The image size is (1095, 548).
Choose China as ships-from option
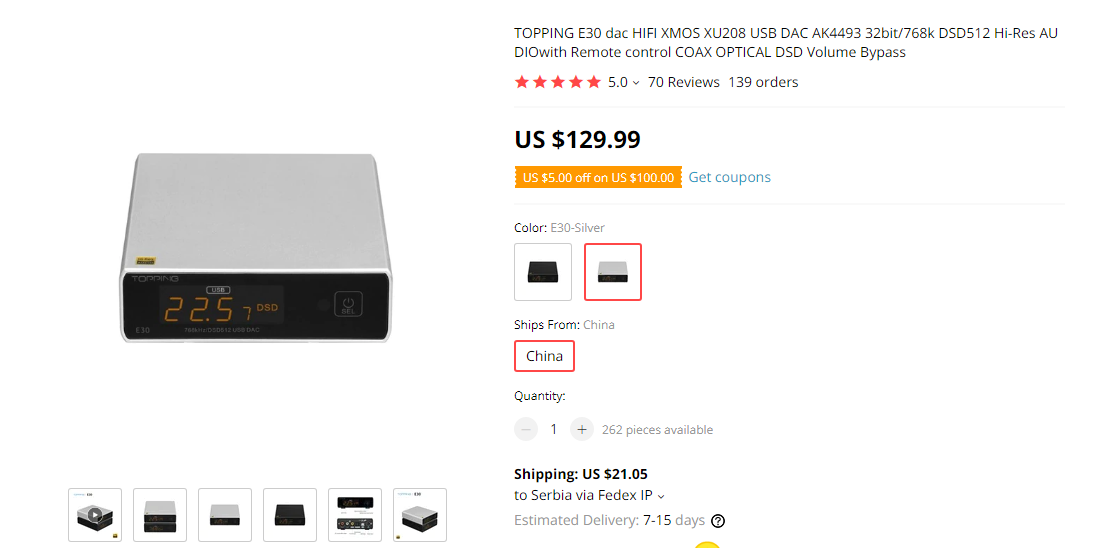544,356
